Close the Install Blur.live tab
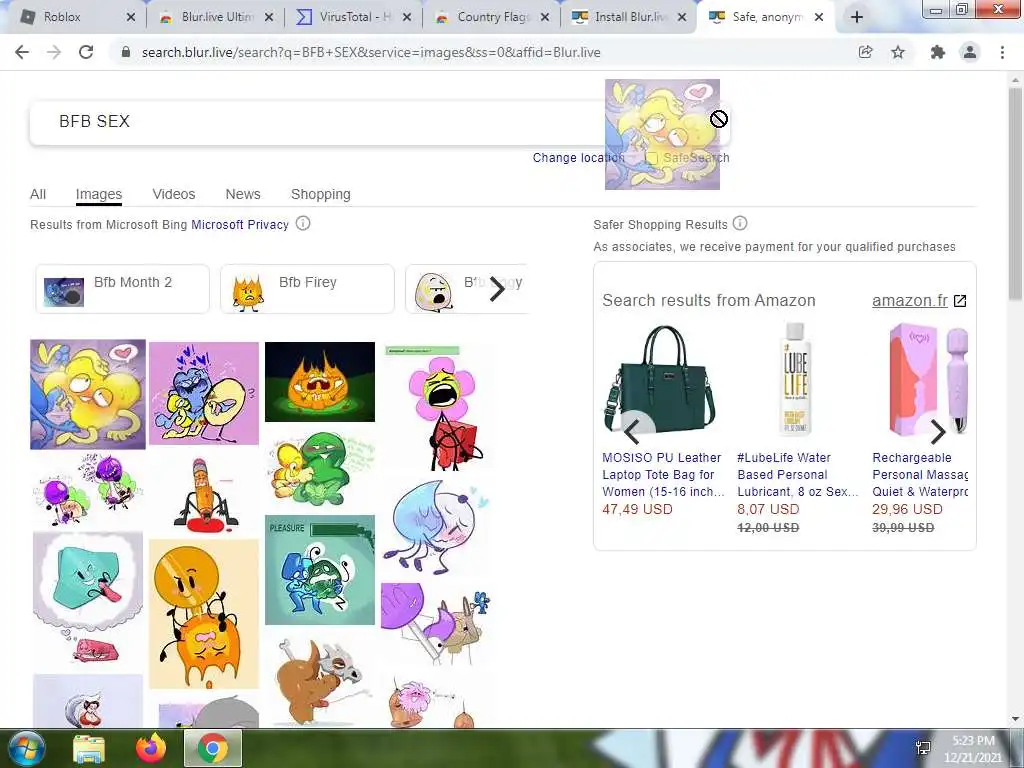Image resolution: width=1024 pixels, height=768 pixels. [x=682, y=18]
